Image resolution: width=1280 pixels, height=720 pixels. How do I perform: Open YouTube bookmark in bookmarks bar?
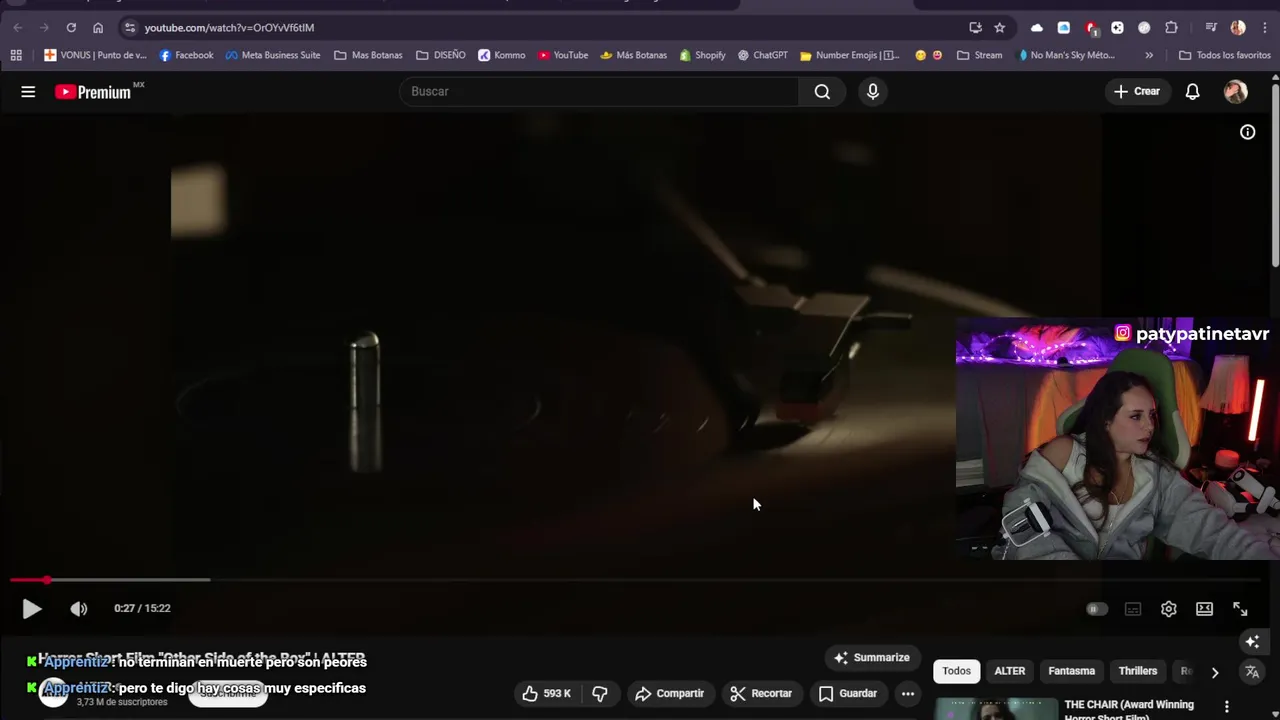[x=563, y=55]
